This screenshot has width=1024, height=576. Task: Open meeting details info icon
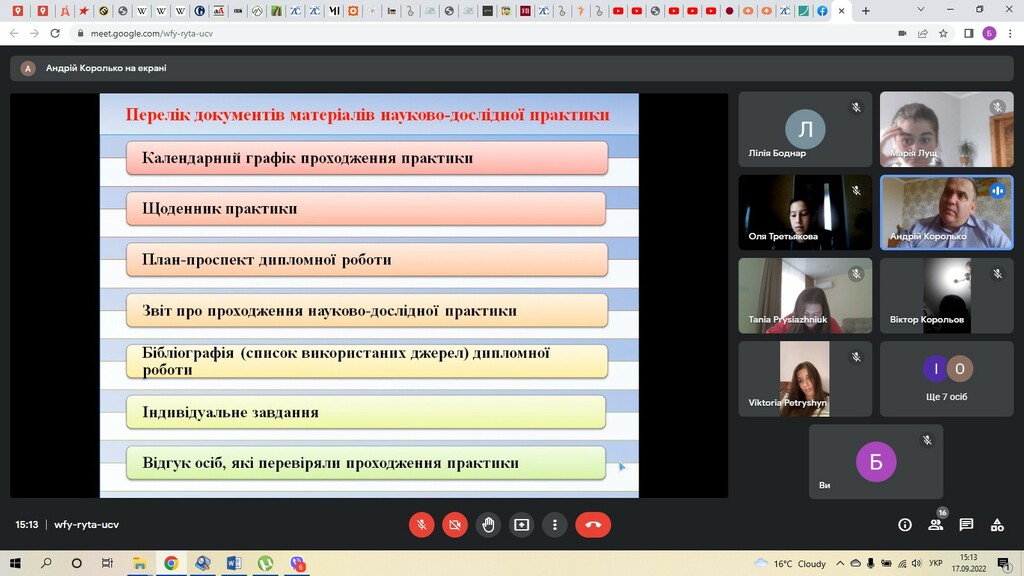(905, 524)
